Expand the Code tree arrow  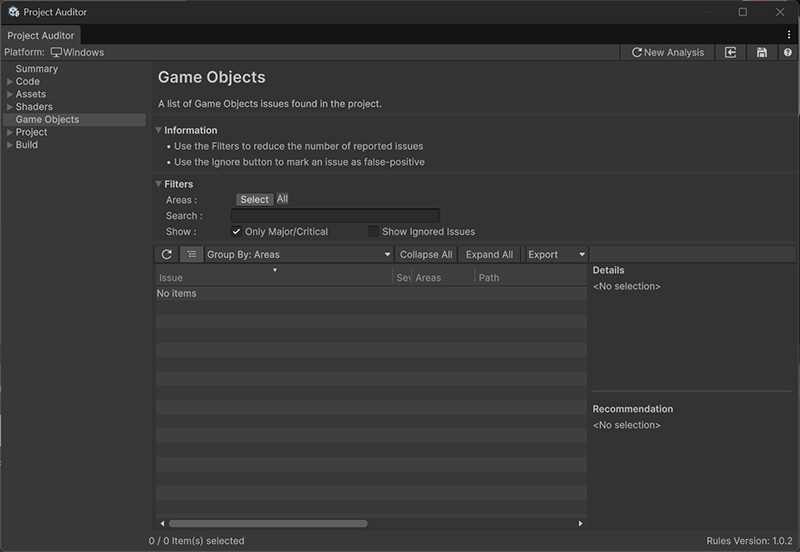(10, 82)
